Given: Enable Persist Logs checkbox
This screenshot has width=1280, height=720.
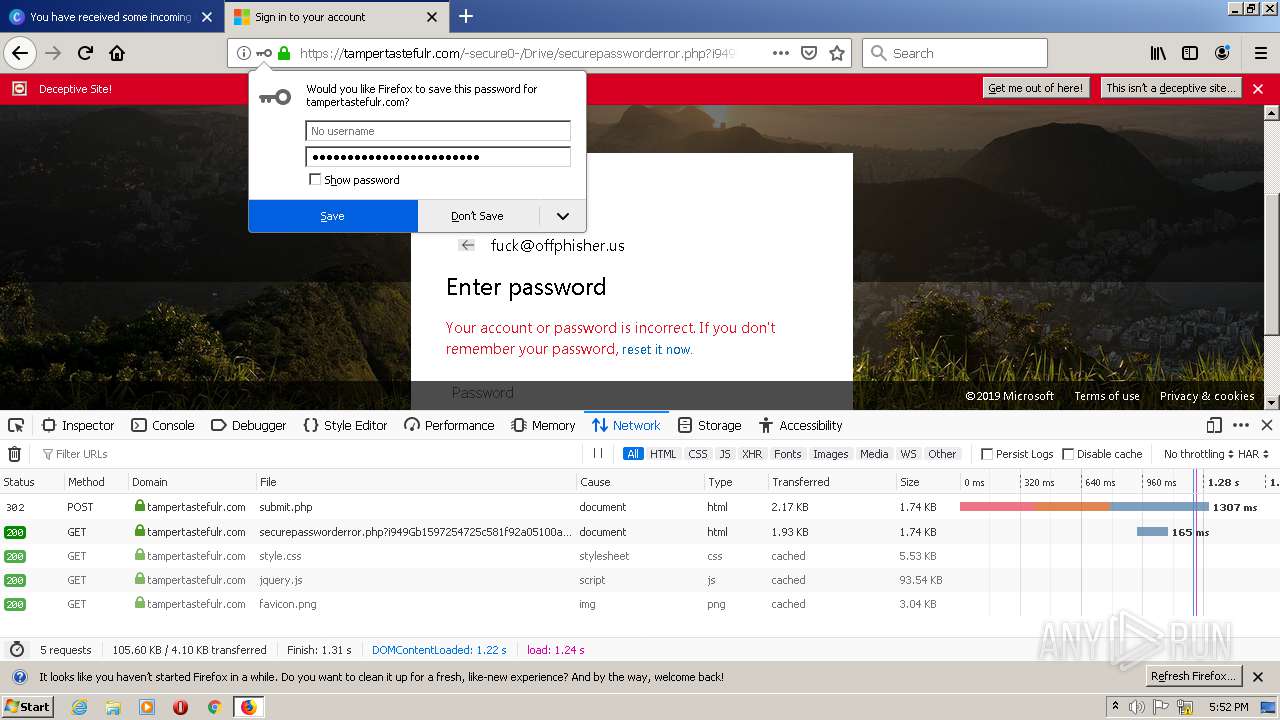Looking at the screenshot, I should pyautogui.click(x=987, y=454).
